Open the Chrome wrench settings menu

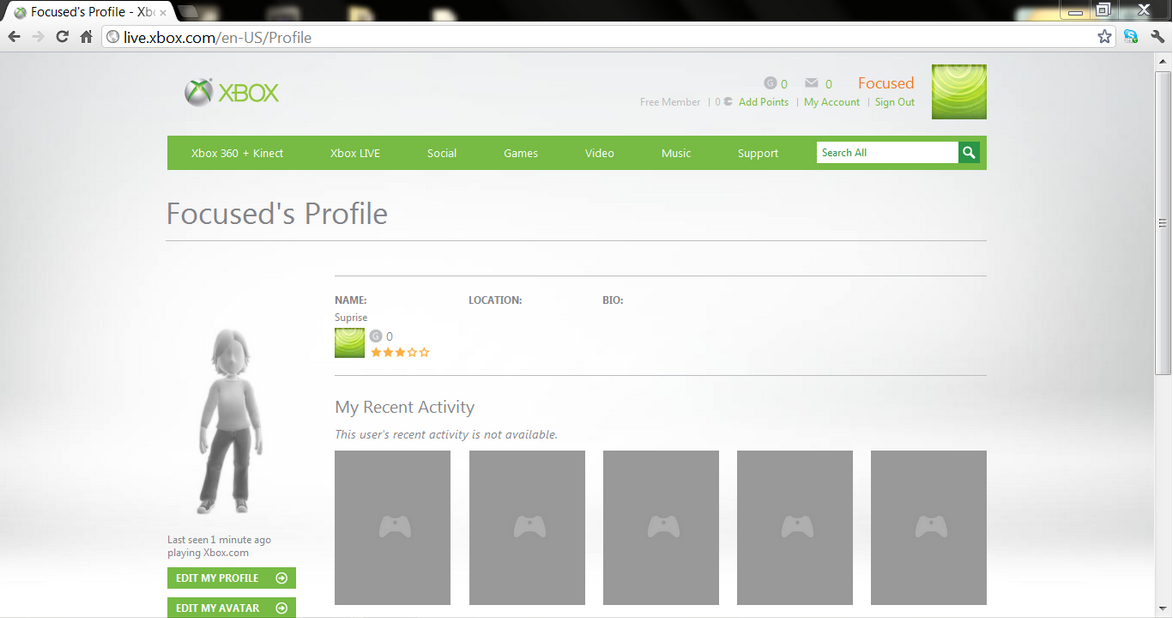[x=1157, y=37]
